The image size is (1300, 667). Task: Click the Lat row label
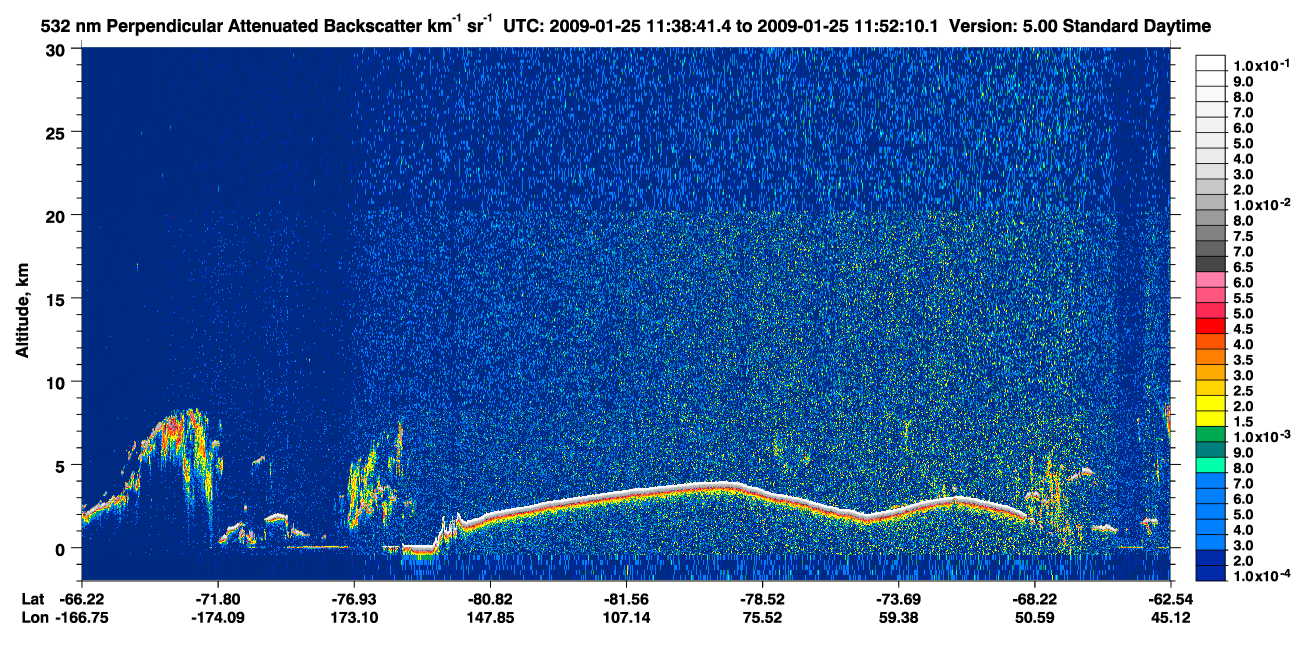click(32, 599)
